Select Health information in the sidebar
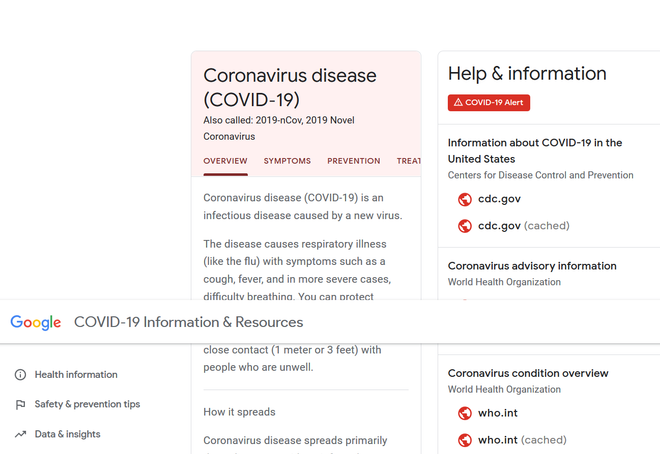 [x=76, y=375]
